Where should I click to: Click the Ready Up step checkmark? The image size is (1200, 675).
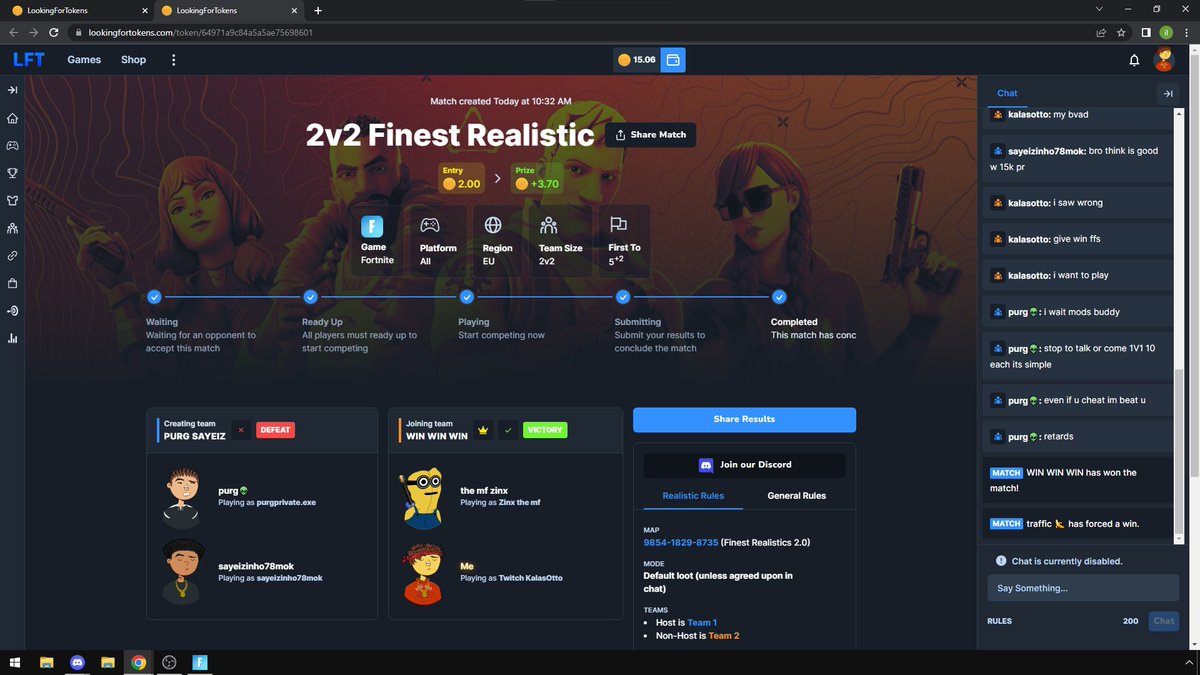point(310,297)
